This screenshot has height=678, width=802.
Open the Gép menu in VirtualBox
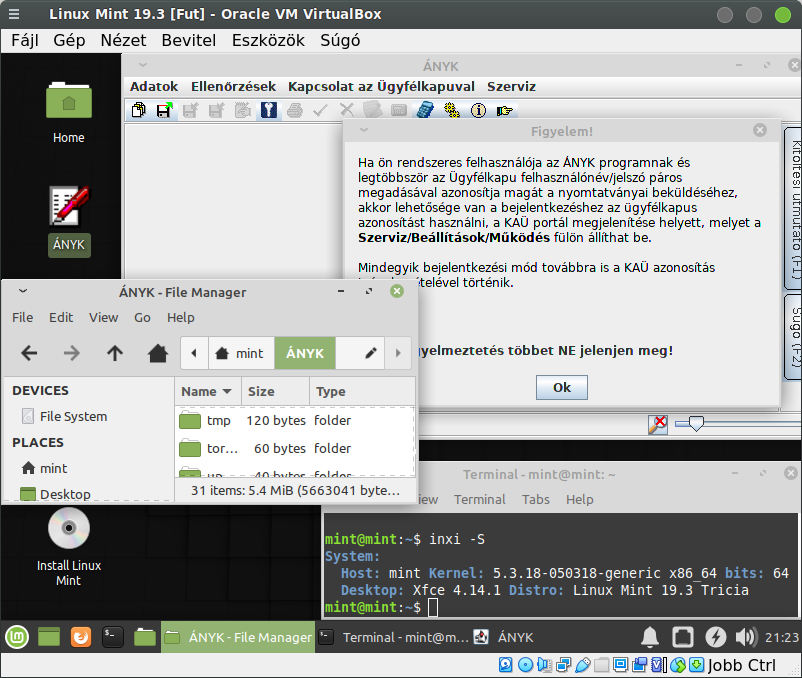69,40
